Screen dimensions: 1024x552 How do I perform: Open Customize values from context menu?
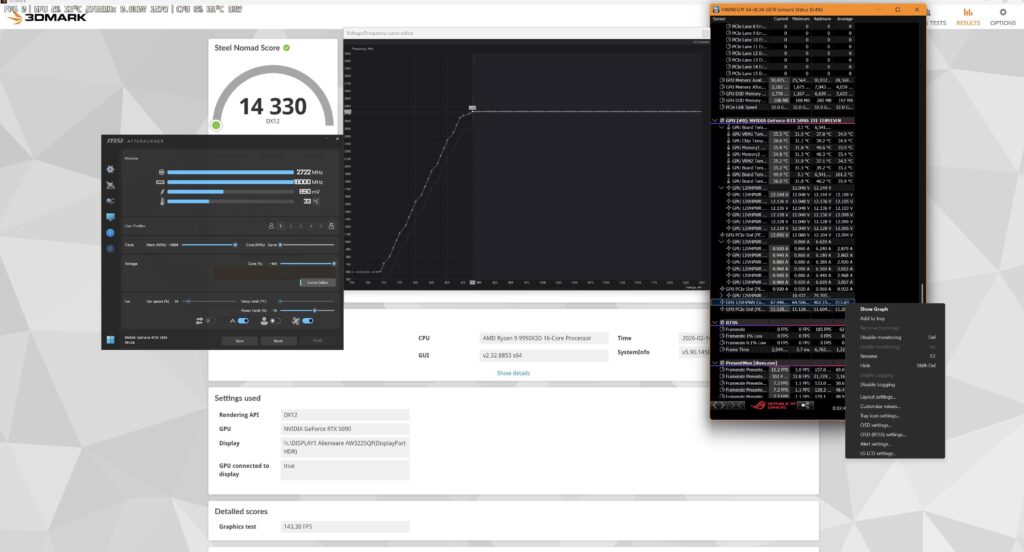point(895,406)
